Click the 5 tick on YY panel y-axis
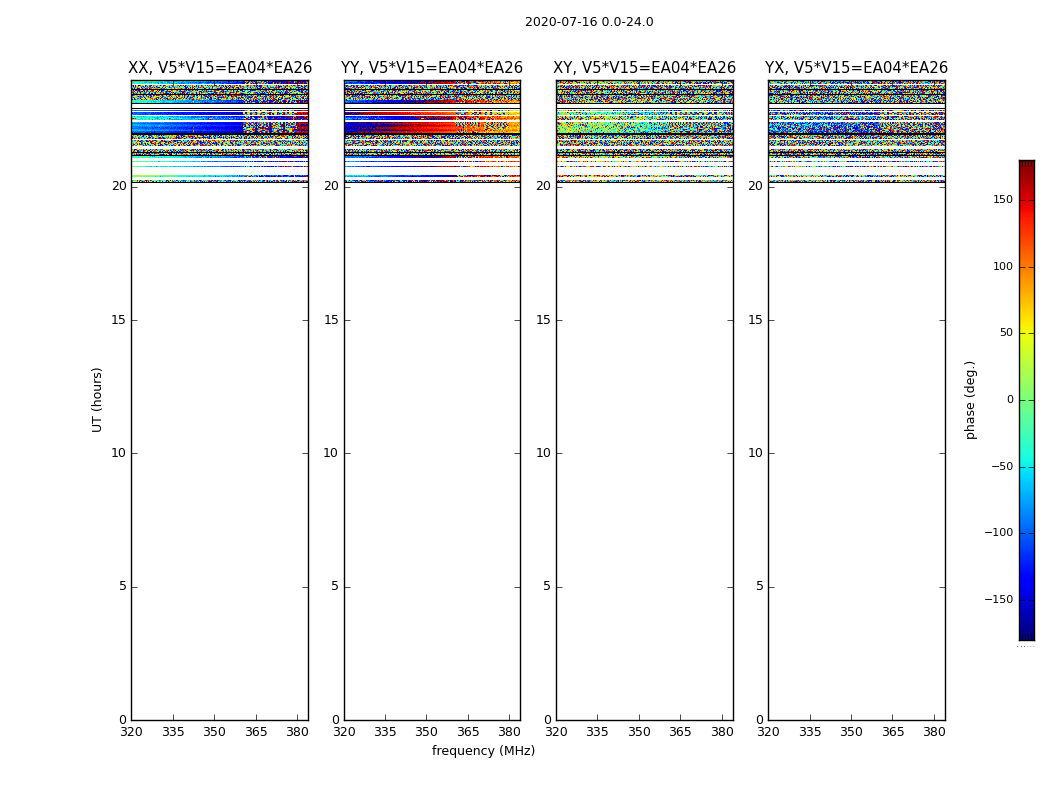1050x800 pixels. click(x=335, y=586)
